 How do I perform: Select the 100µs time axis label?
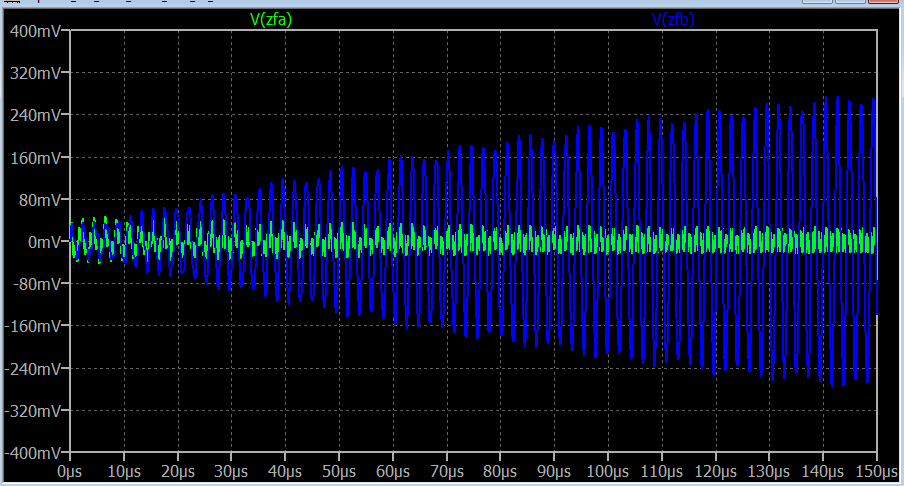point(608,470)
